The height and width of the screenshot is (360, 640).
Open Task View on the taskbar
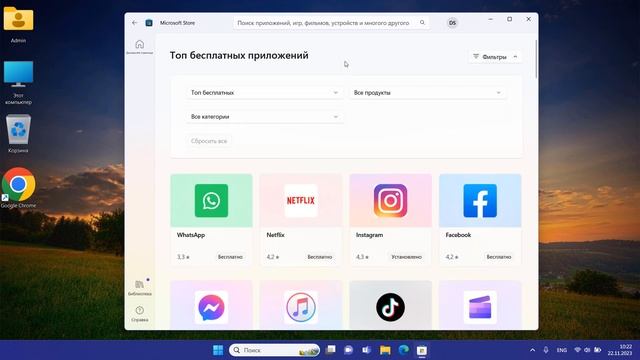click(x=331, y=350)
